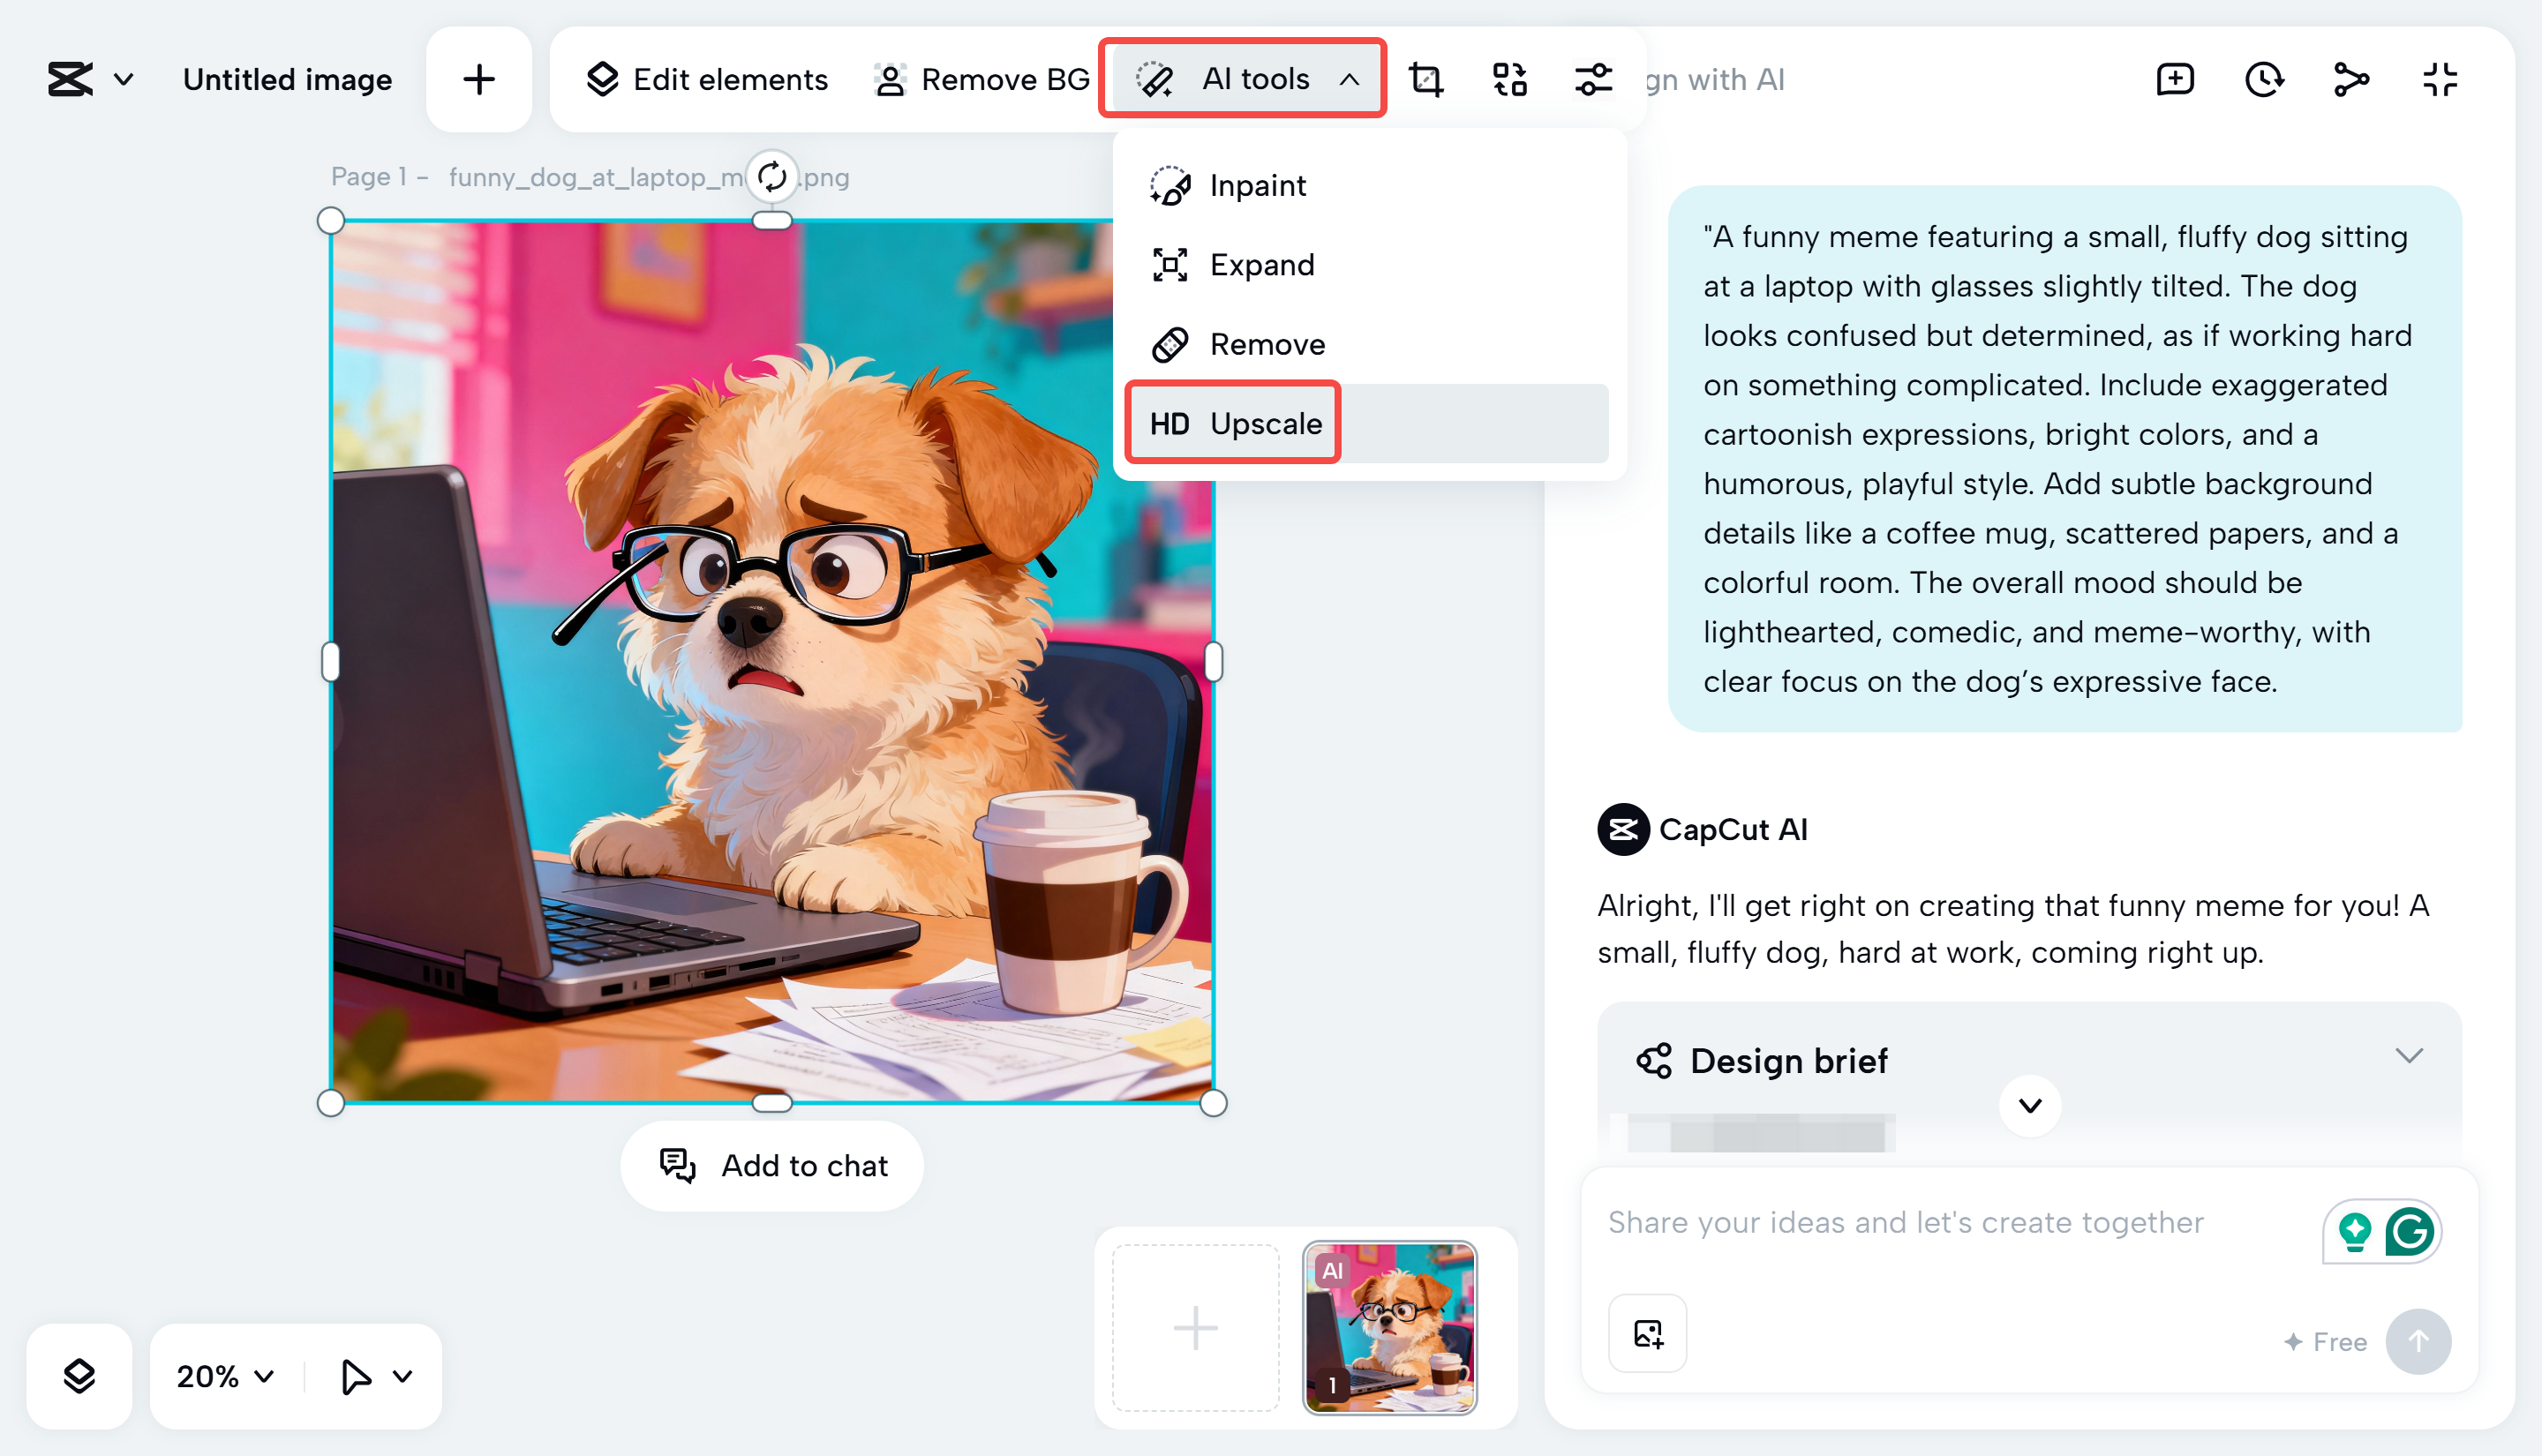
Task: Click the Add to chat button
Action: pos(772,1165)
